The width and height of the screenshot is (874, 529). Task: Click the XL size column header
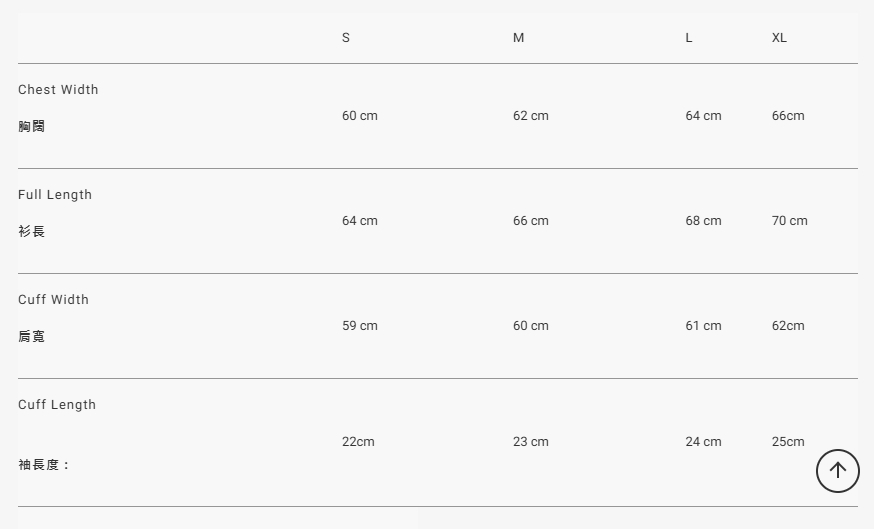(x=779, y=38)
